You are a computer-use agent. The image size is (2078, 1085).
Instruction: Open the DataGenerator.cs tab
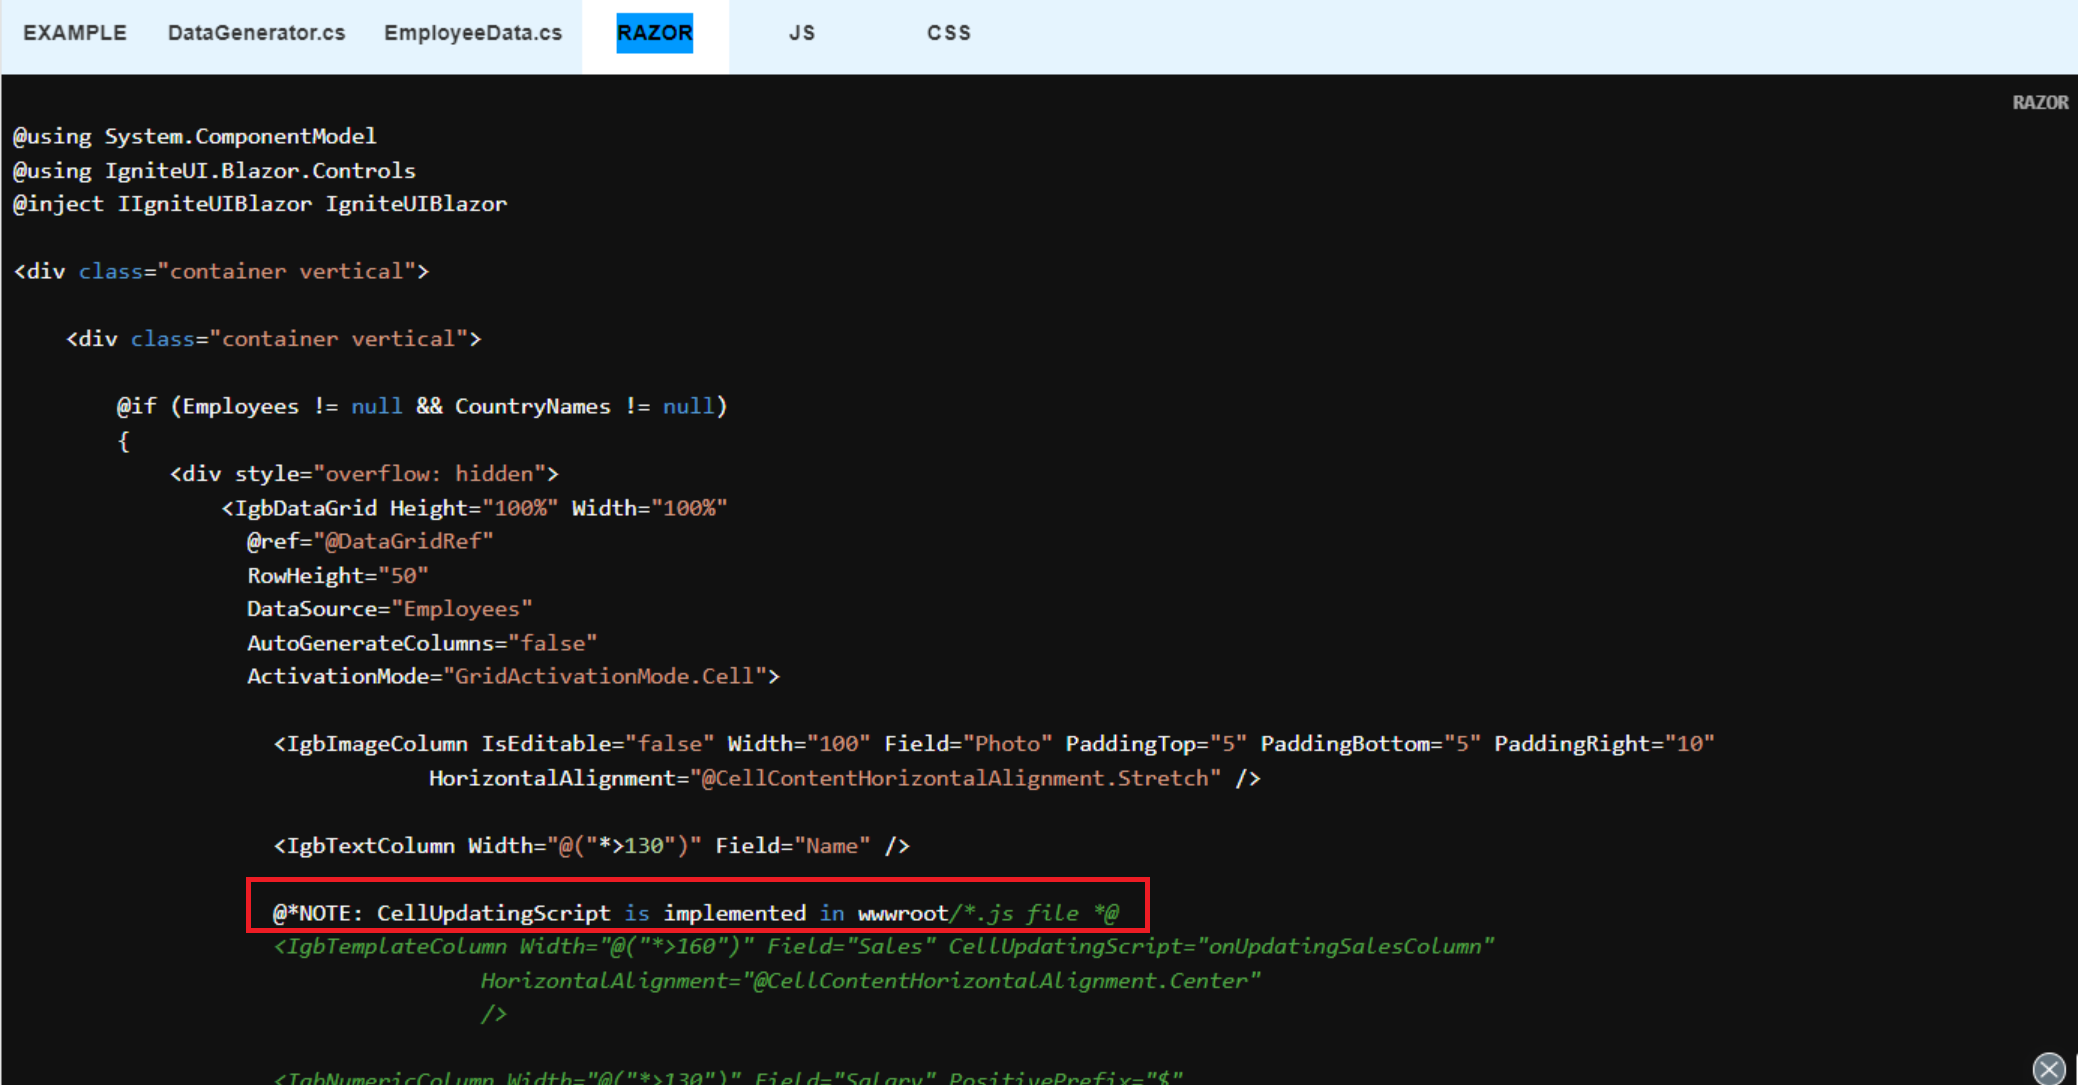click(x=256, y=32)
